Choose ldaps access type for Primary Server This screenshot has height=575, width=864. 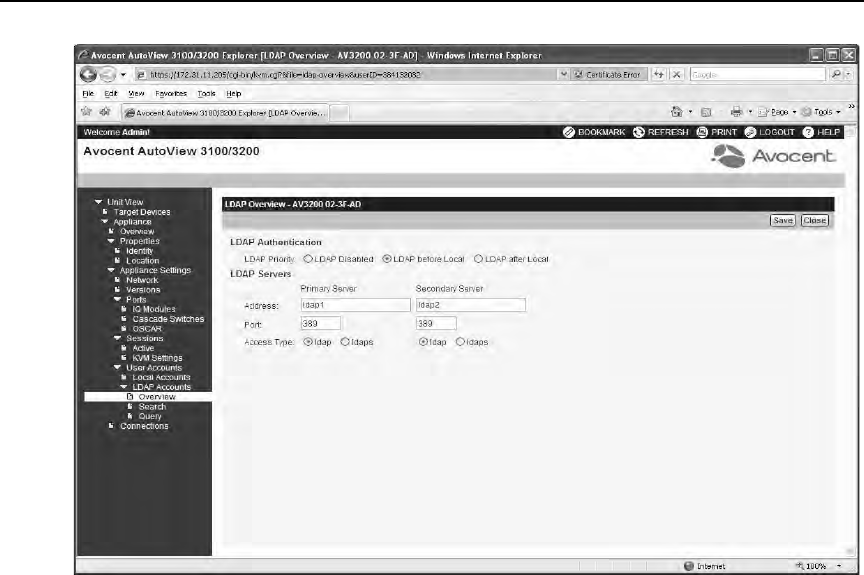point(345,341)
